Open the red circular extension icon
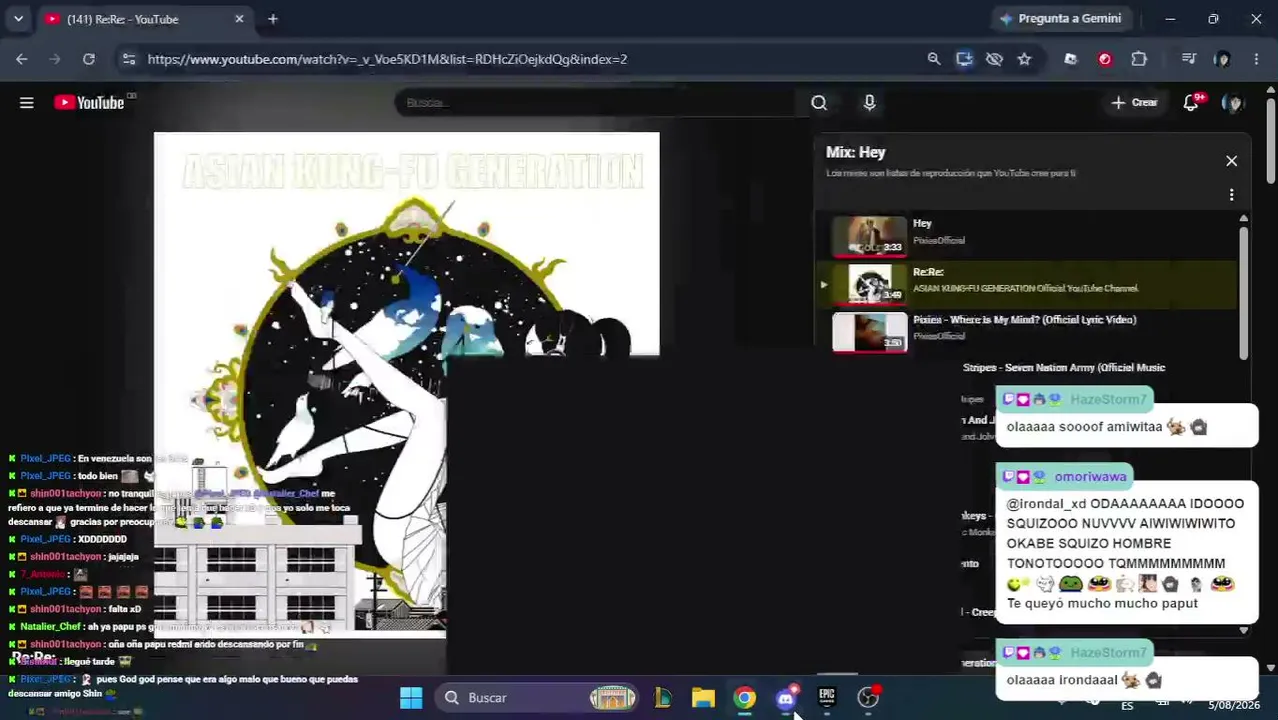Screen dimensions: 1278x720 click(x=1105, y=59)
